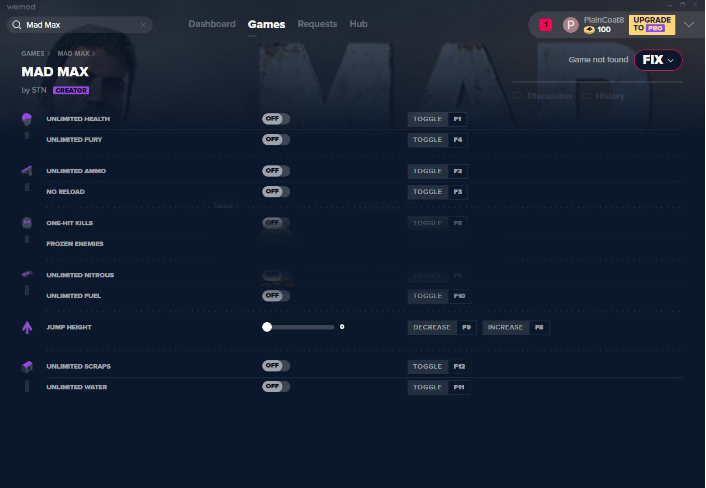
Task: Click the Game not found status text
Action: pyautogui.click(x=598, y=59)
